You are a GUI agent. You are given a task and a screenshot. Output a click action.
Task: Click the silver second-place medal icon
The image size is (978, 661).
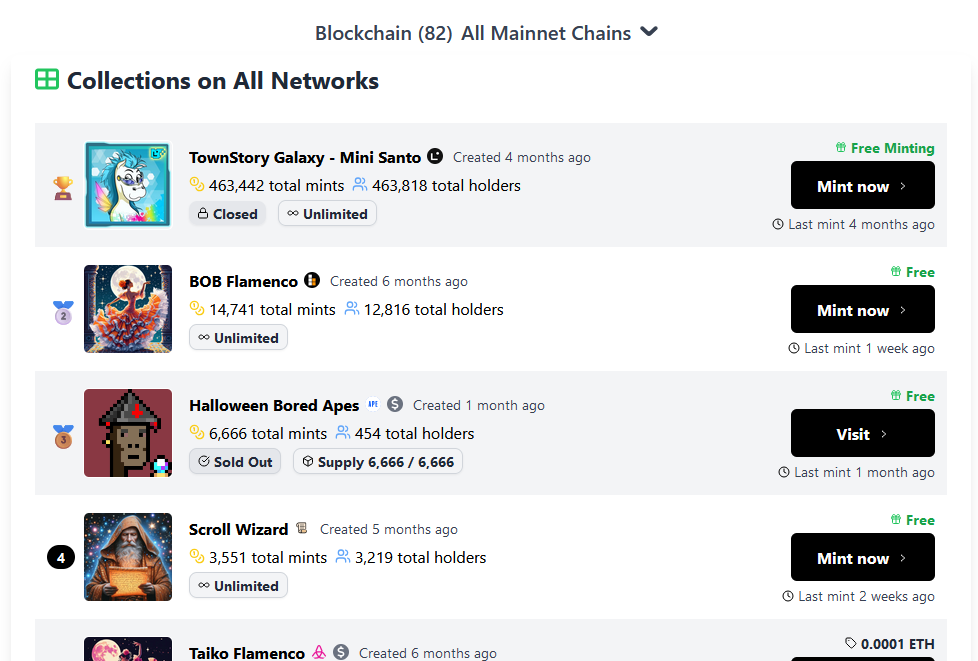63,312
